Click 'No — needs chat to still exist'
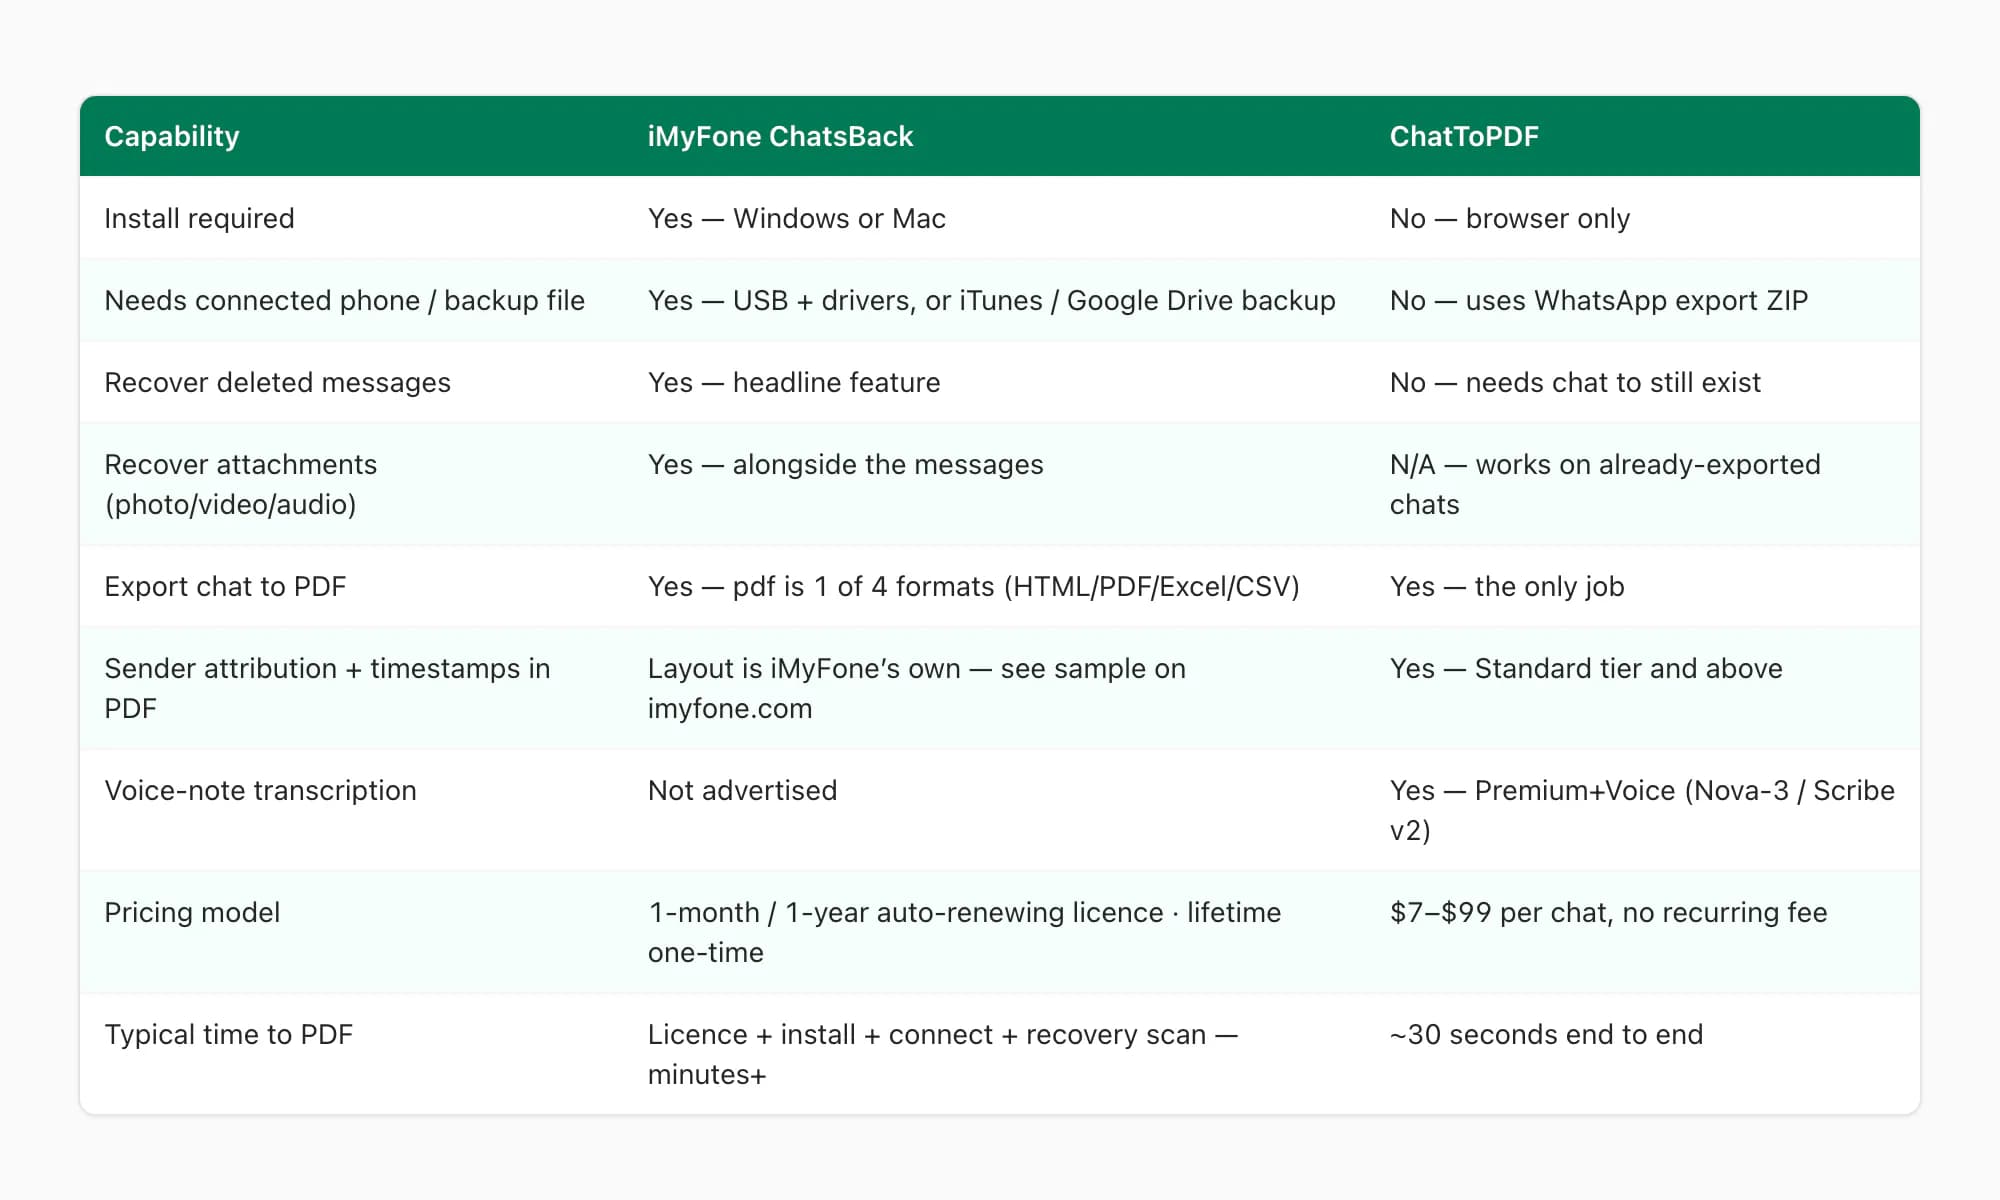 click(x=1575, y=382)
